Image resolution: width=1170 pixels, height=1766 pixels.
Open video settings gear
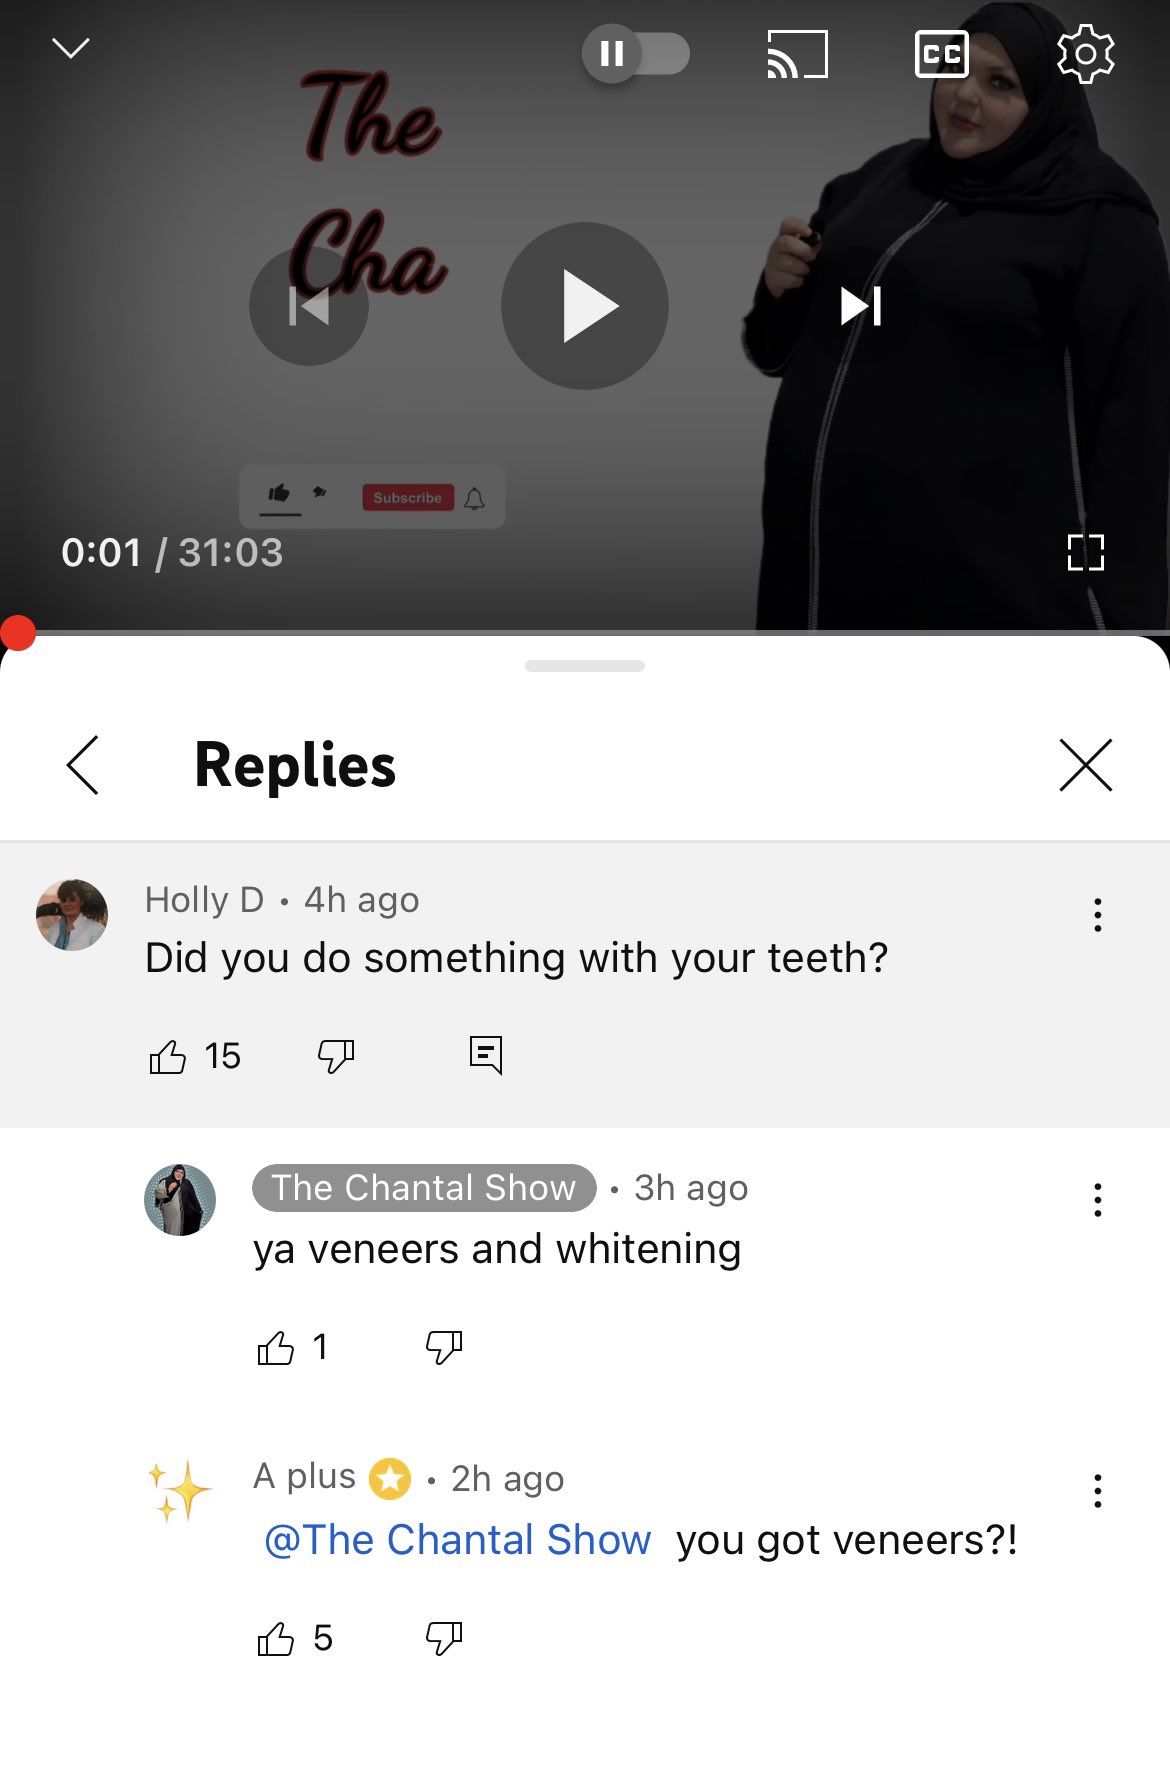click(1085, 54)
